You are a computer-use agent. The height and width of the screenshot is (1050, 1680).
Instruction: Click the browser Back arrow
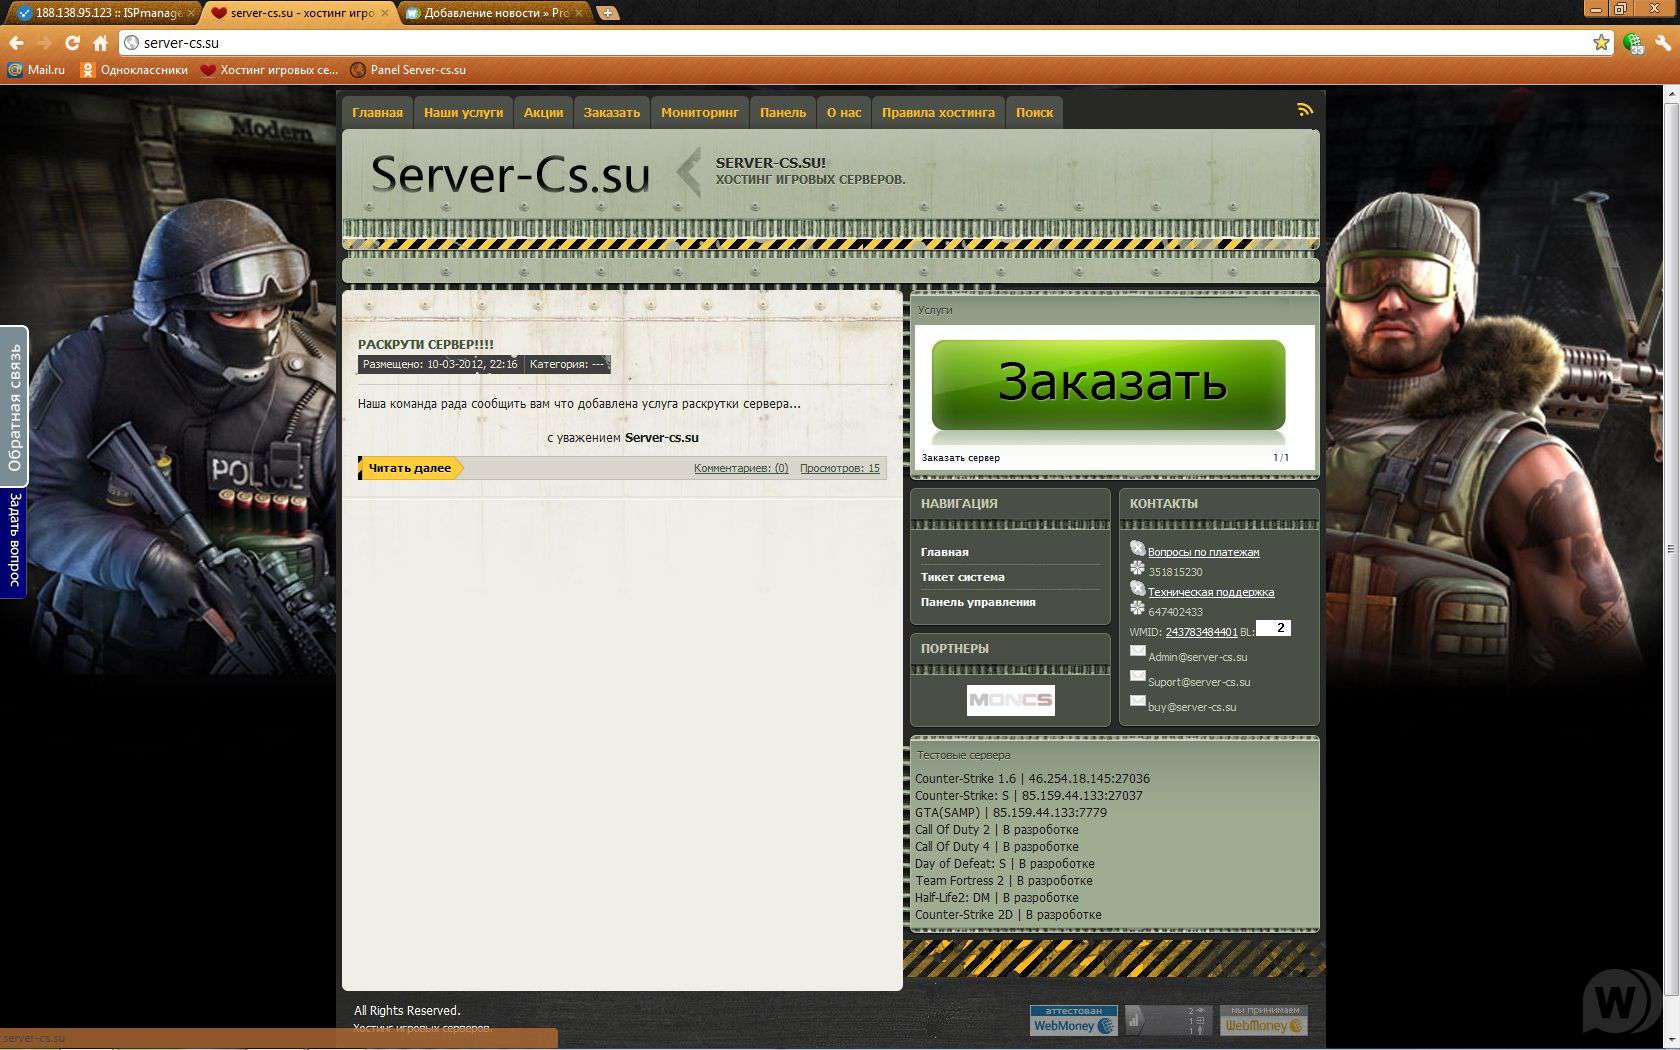point(16,43)
